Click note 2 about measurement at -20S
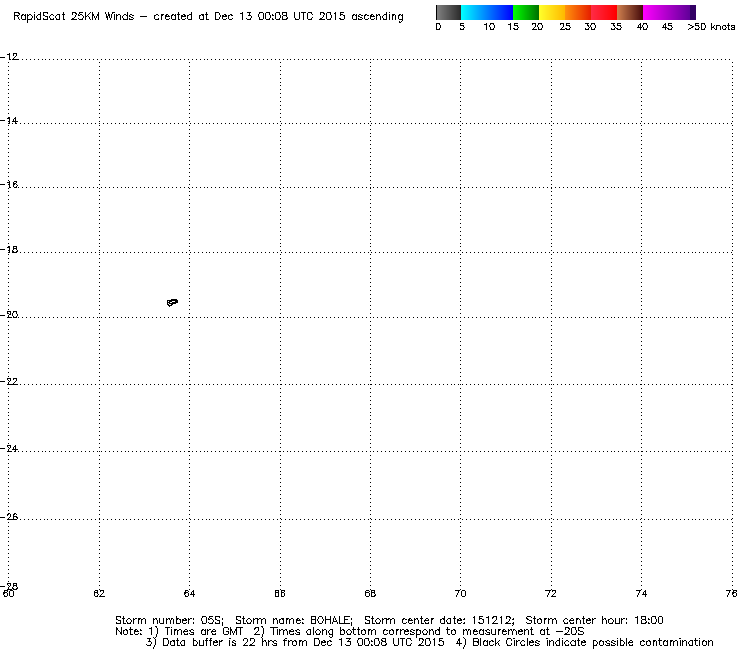This screenshot has height=650, width=740. [419, 632]
